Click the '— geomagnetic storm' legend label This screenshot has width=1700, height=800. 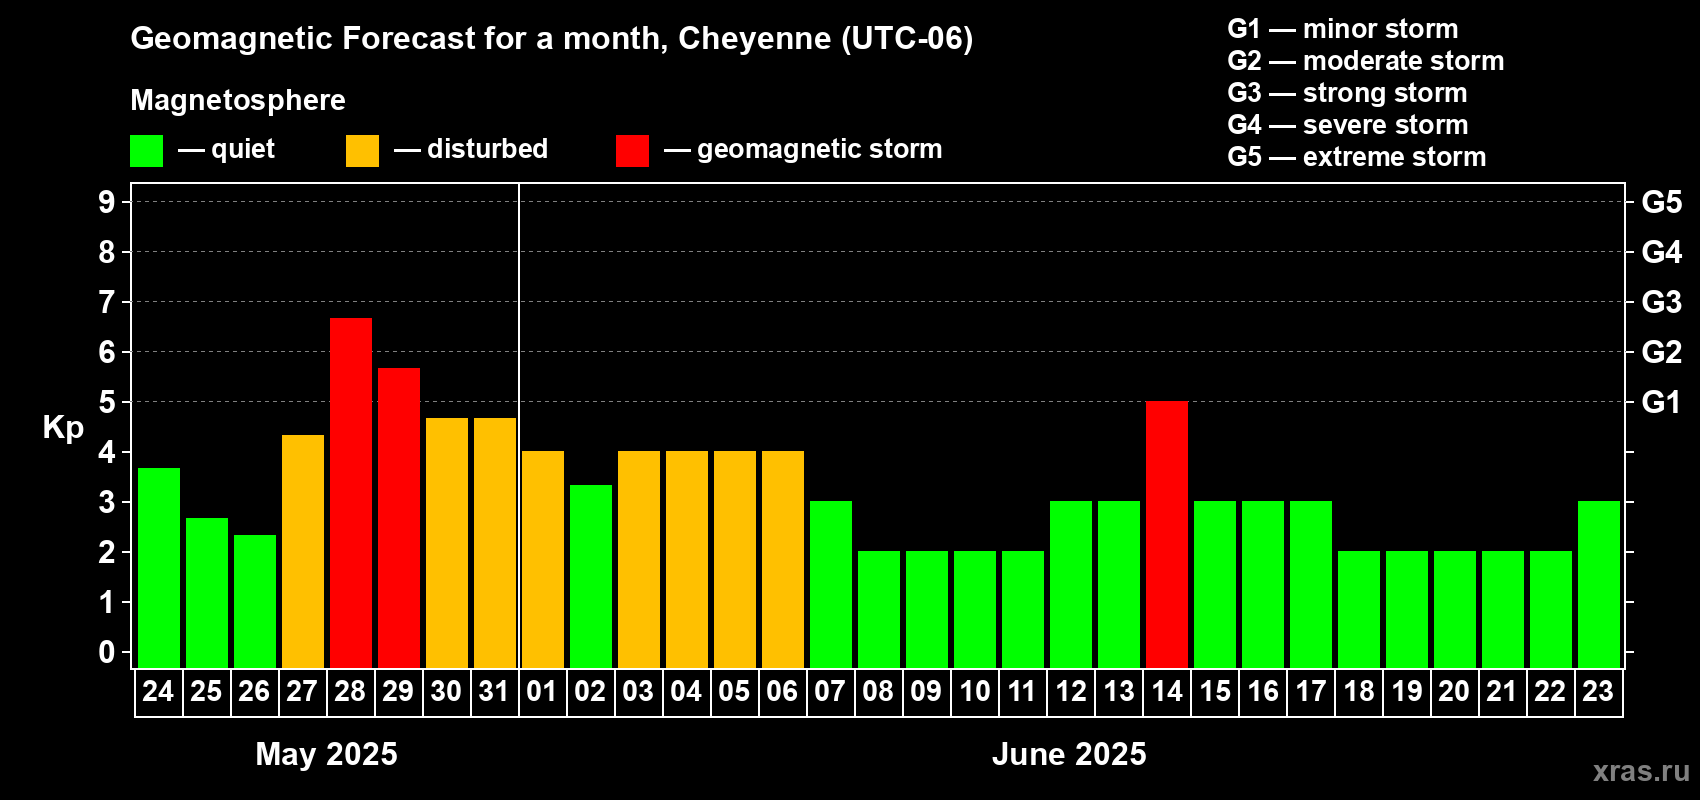(x=803, y=150)
